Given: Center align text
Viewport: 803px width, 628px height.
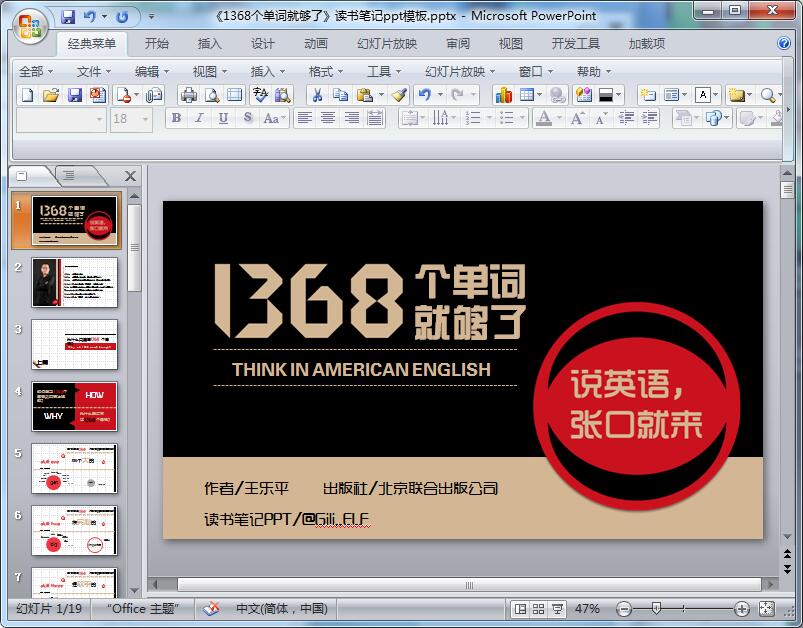Looking at the screenshot, I should [x=328, y=118].
